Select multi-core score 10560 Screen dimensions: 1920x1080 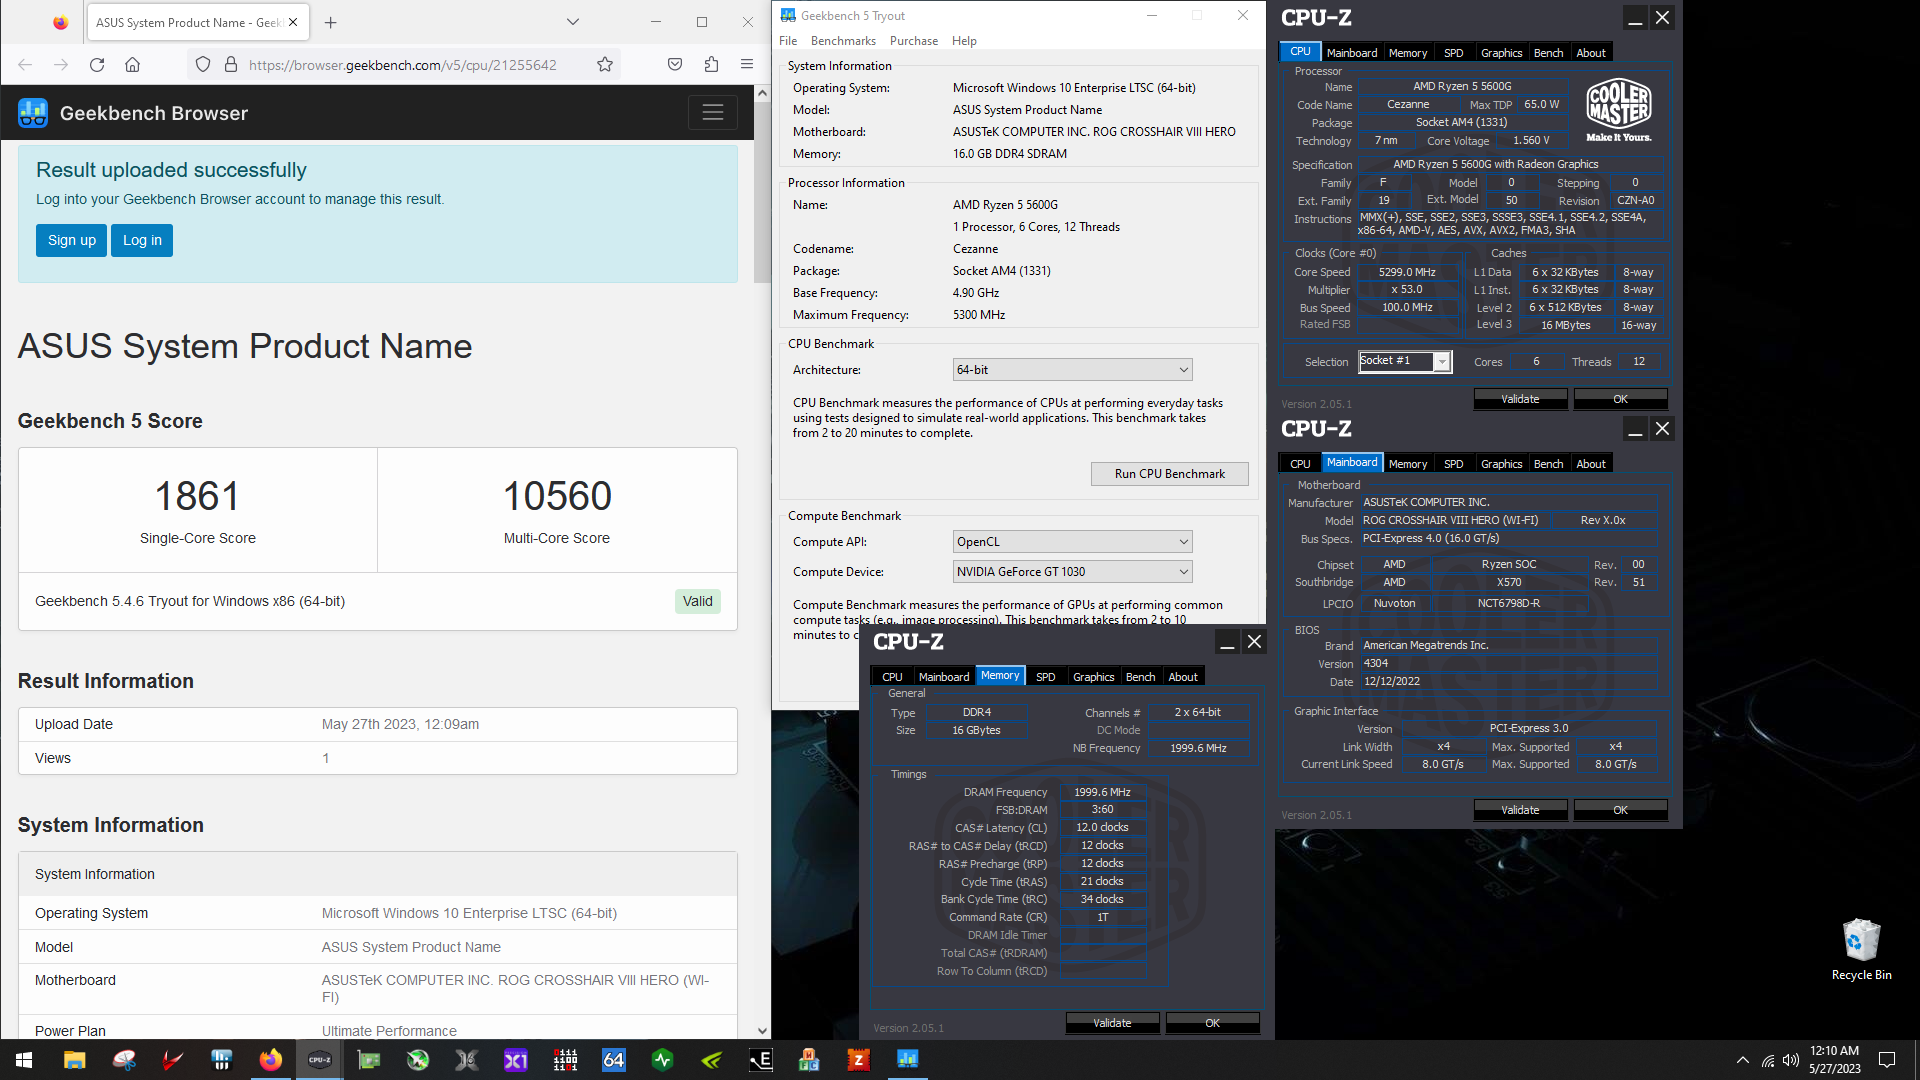point(557,496)
